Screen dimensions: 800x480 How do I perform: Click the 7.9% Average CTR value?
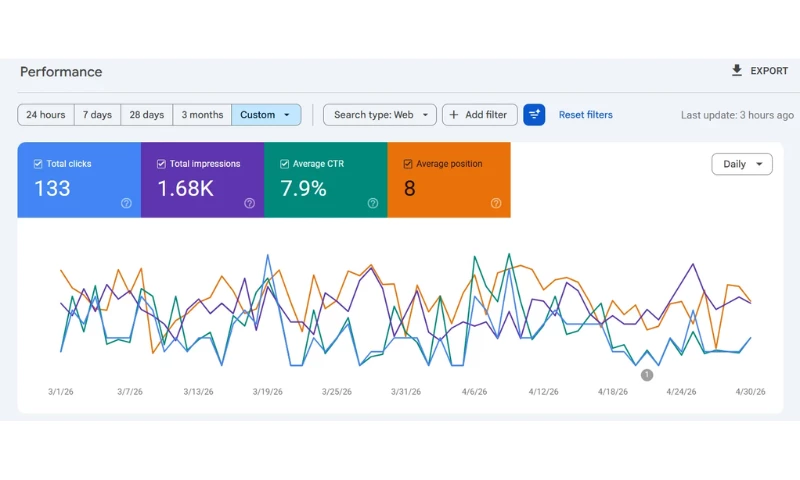[x=303, y=189]
